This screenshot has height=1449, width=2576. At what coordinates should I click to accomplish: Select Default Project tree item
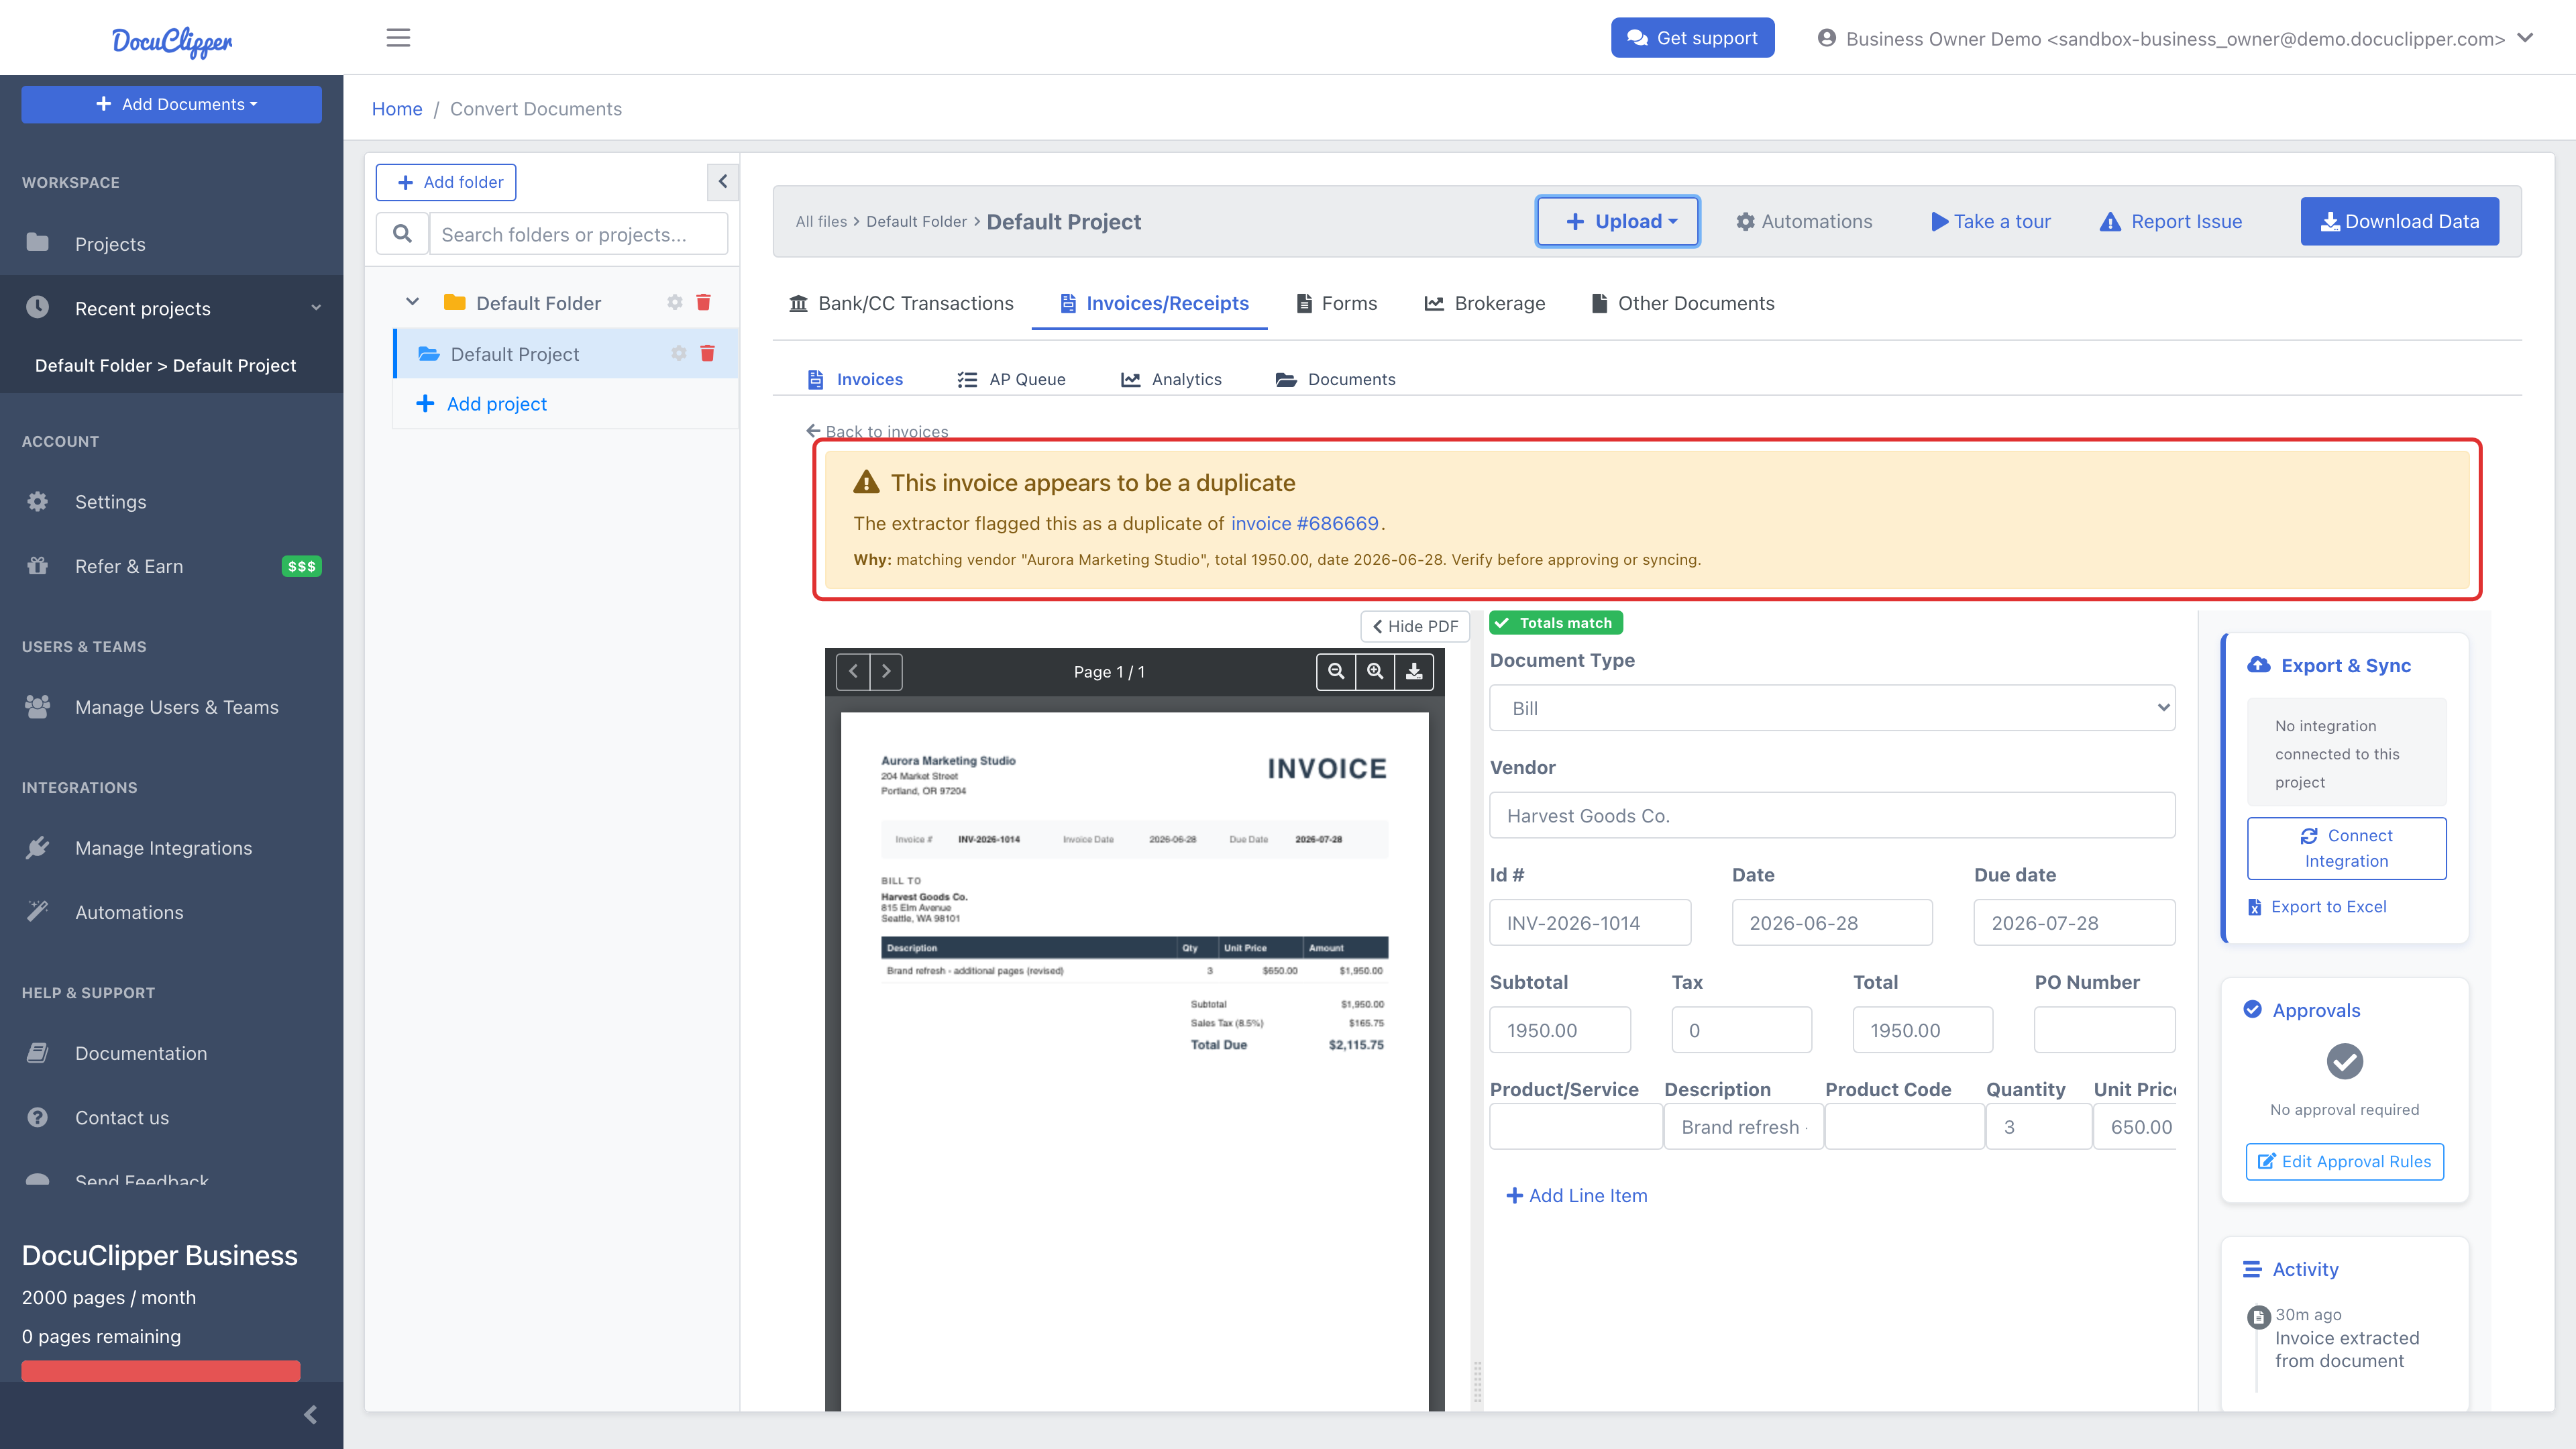pyautogui.click(x=566, y=353)
